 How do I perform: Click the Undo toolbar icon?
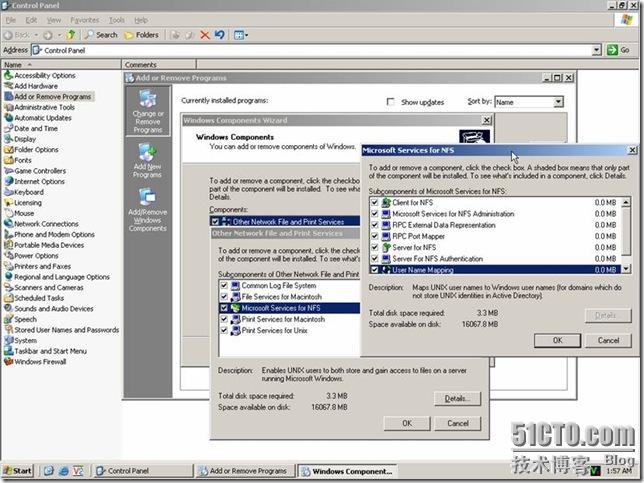tap(220, 35)
